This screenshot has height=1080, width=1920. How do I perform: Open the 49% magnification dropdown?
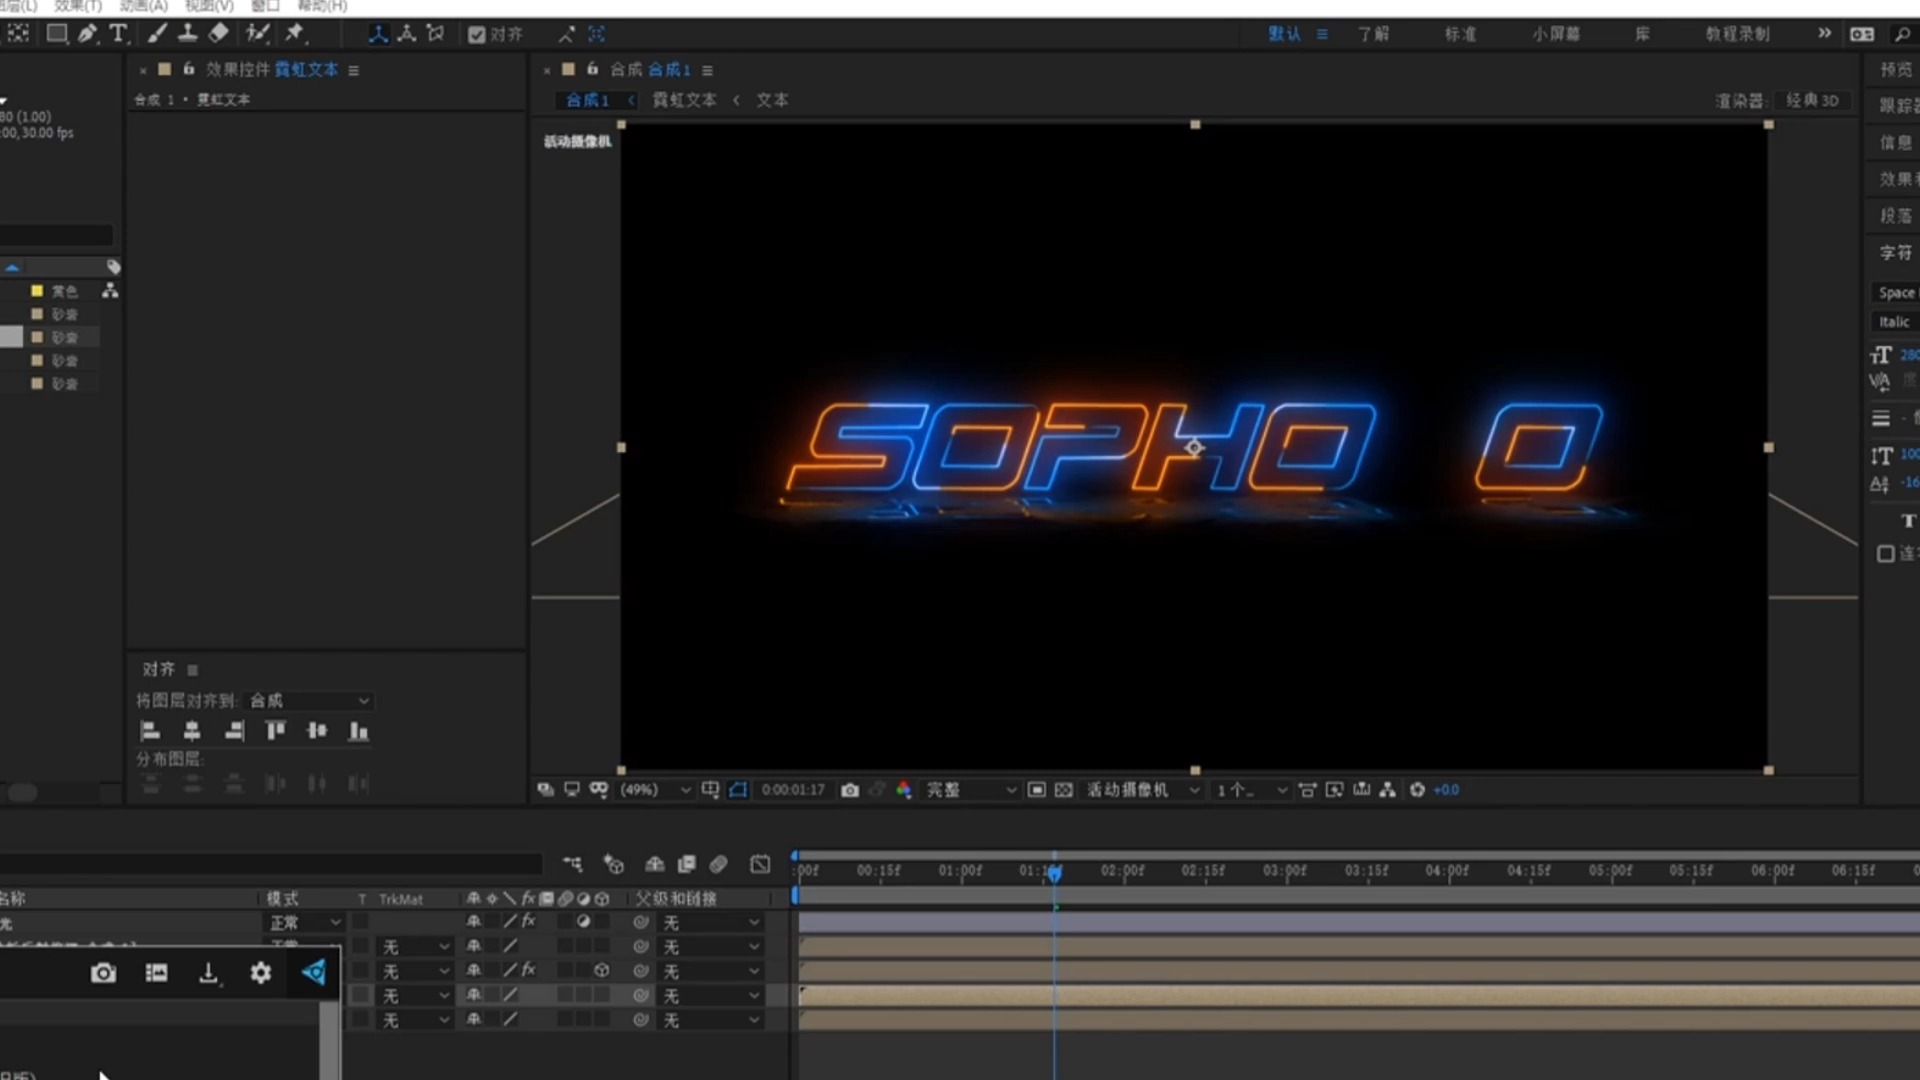click(x=655, y=790)
